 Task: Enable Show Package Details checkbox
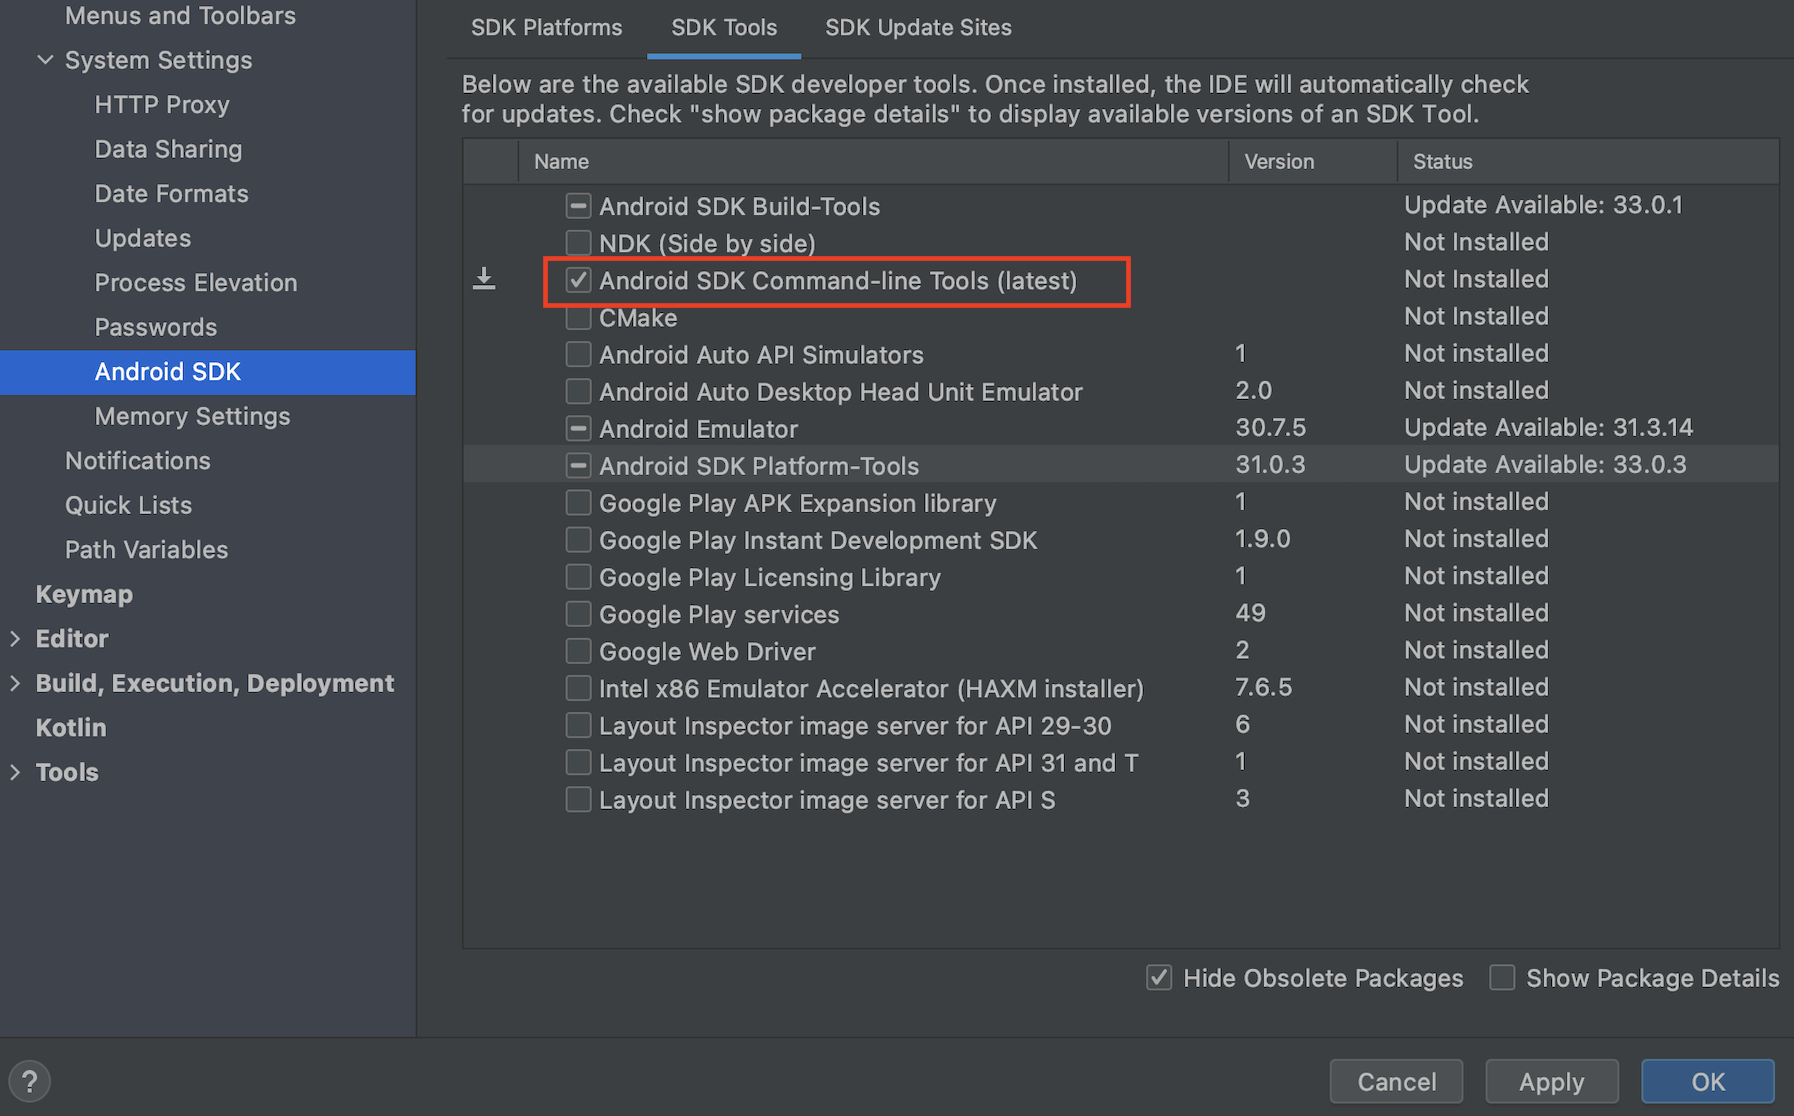tap(1502, 978)
